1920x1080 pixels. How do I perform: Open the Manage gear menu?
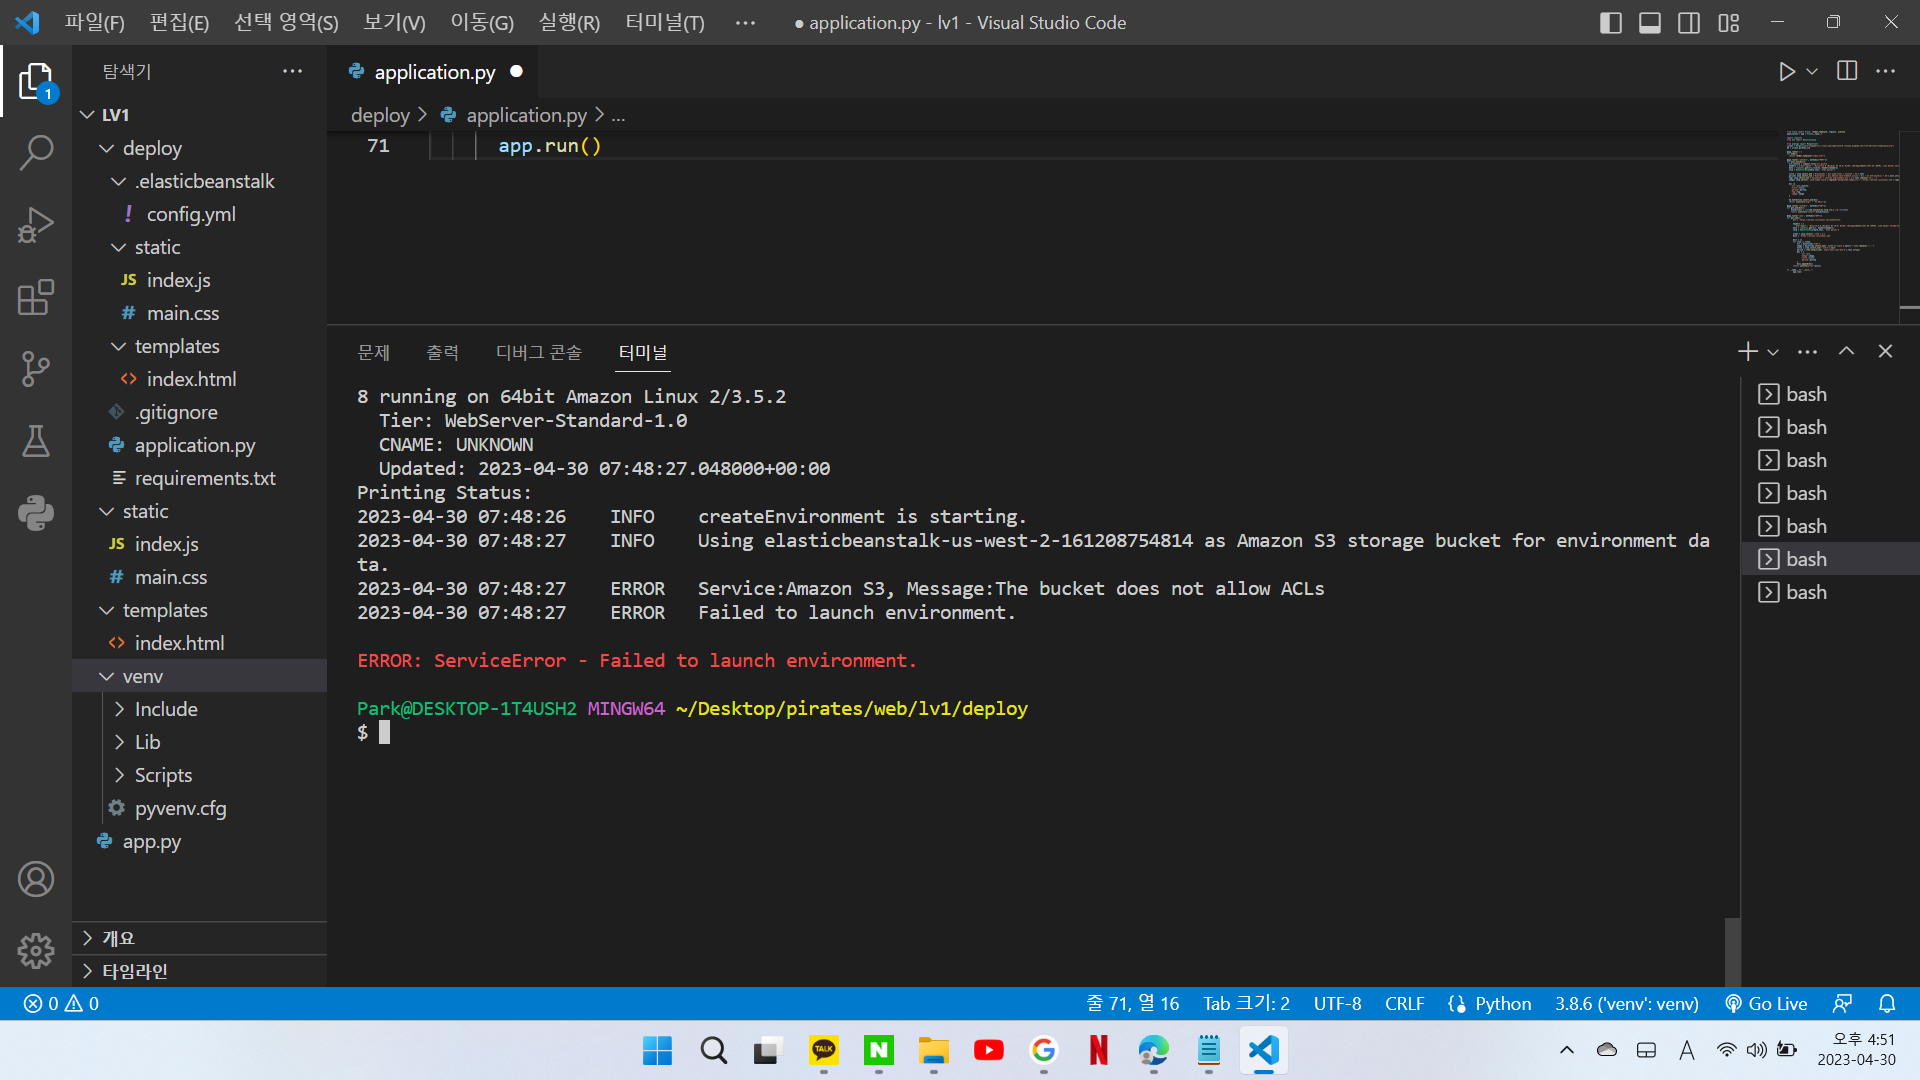[36, 950]
